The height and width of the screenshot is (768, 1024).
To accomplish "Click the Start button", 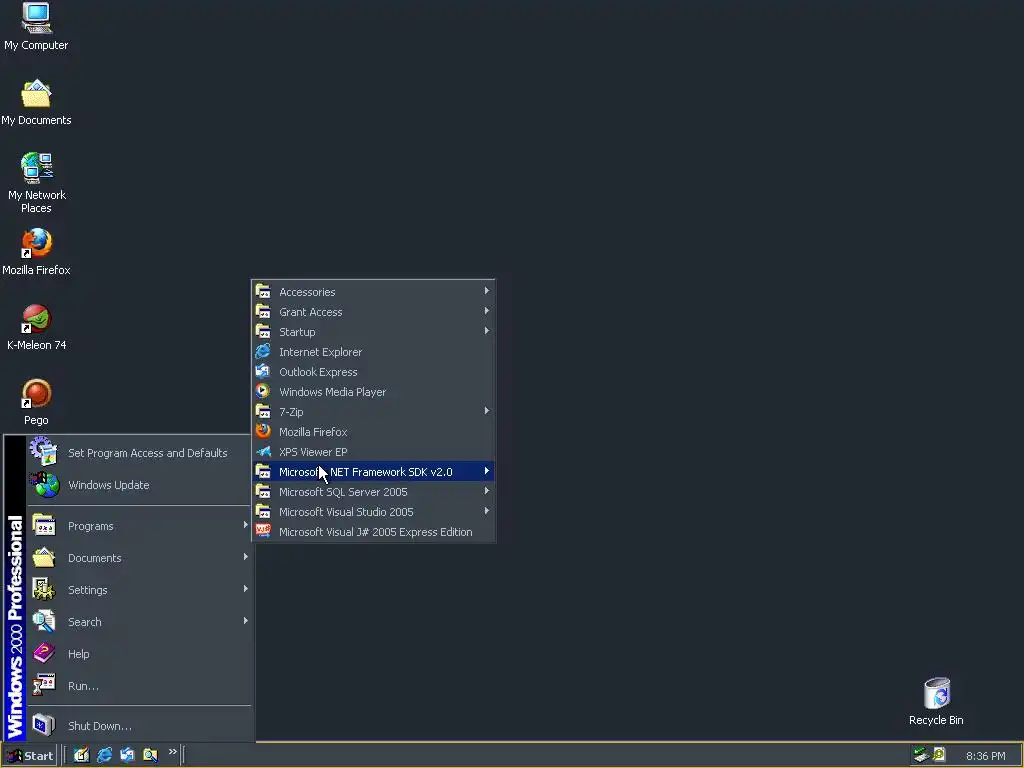I will coord(29,756).
